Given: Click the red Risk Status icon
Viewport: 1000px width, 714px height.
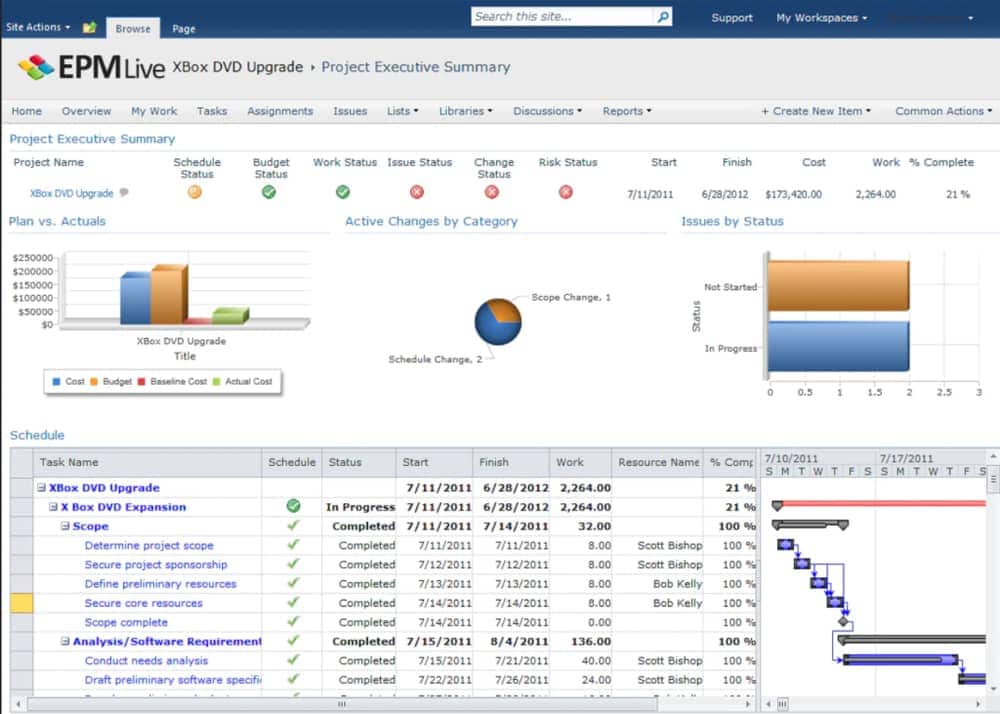Looking at the screenshot, I should [566, 192].
